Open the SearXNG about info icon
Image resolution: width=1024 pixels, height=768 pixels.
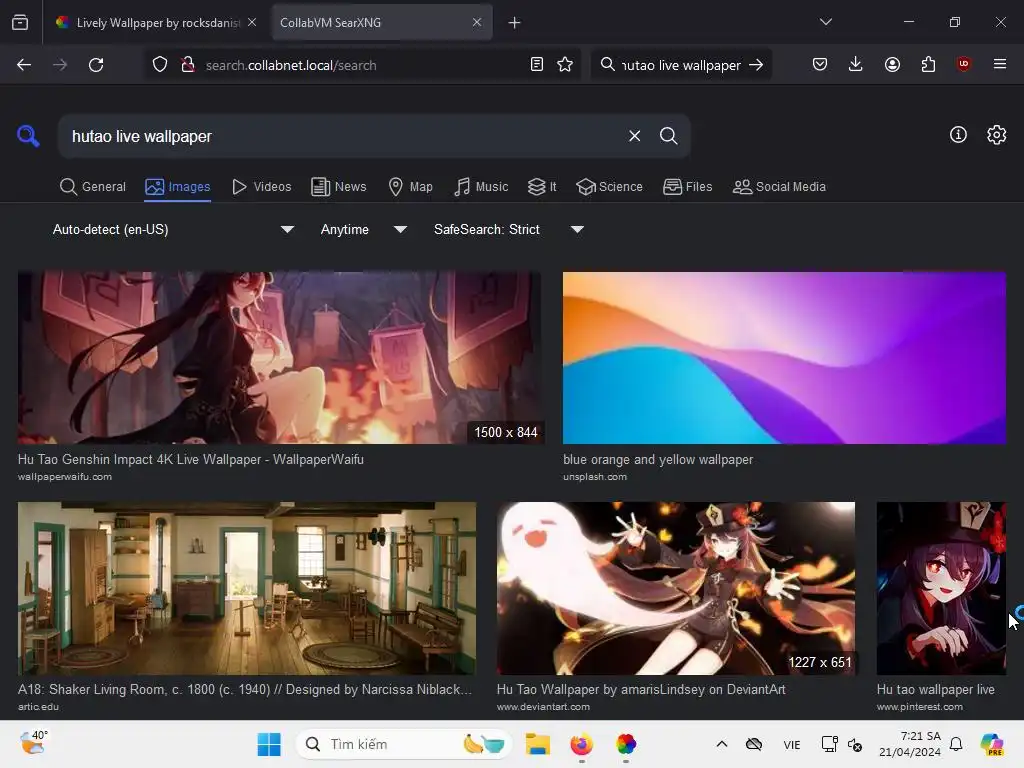pyautogui.click(x=958, y=135)
